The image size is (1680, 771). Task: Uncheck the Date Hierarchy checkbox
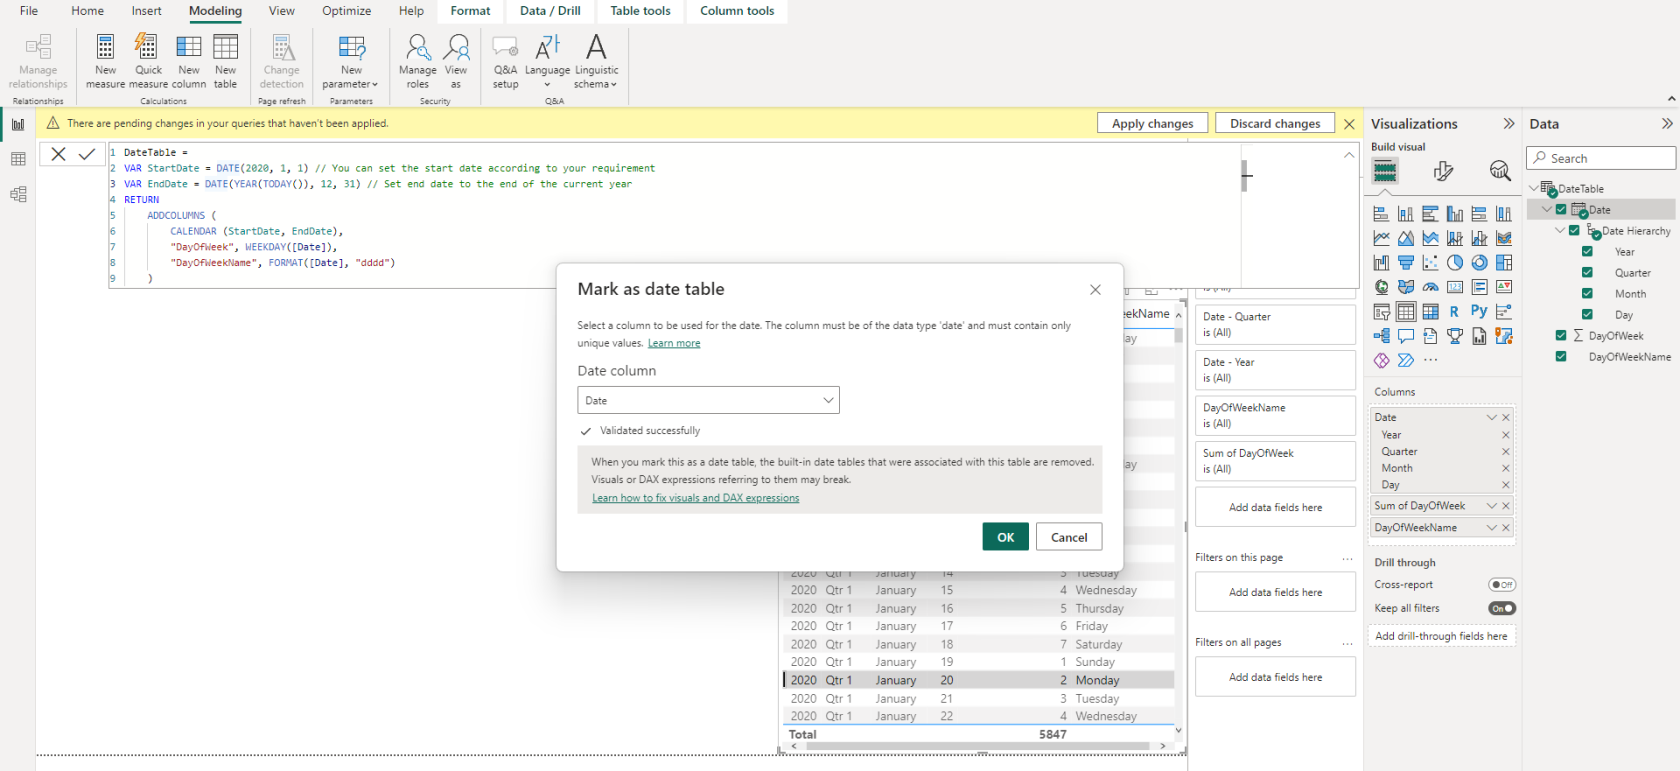(x=1574, y=231)
